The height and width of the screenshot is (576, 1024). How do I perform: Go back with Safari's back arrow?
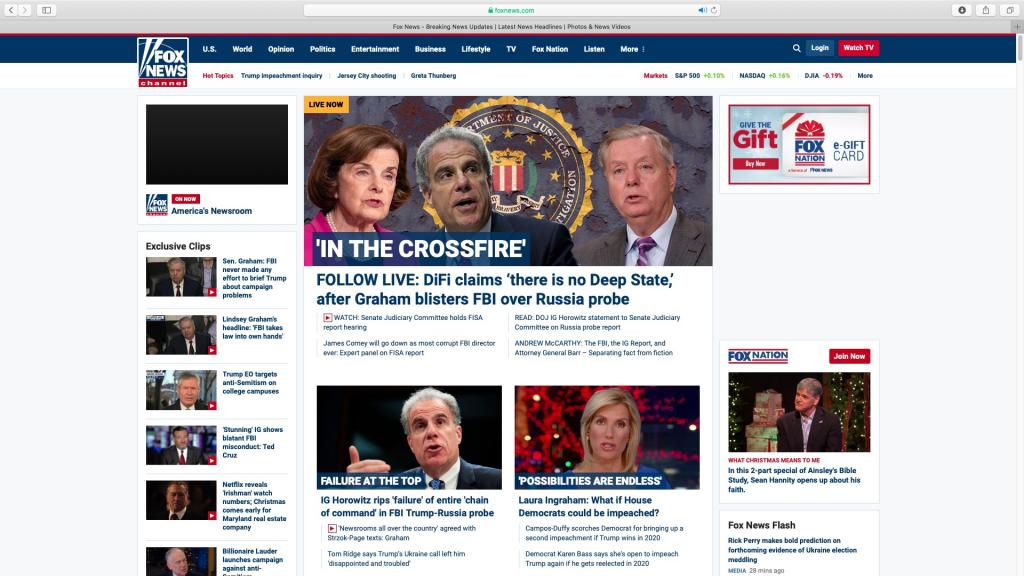click(x=10, y=10)
